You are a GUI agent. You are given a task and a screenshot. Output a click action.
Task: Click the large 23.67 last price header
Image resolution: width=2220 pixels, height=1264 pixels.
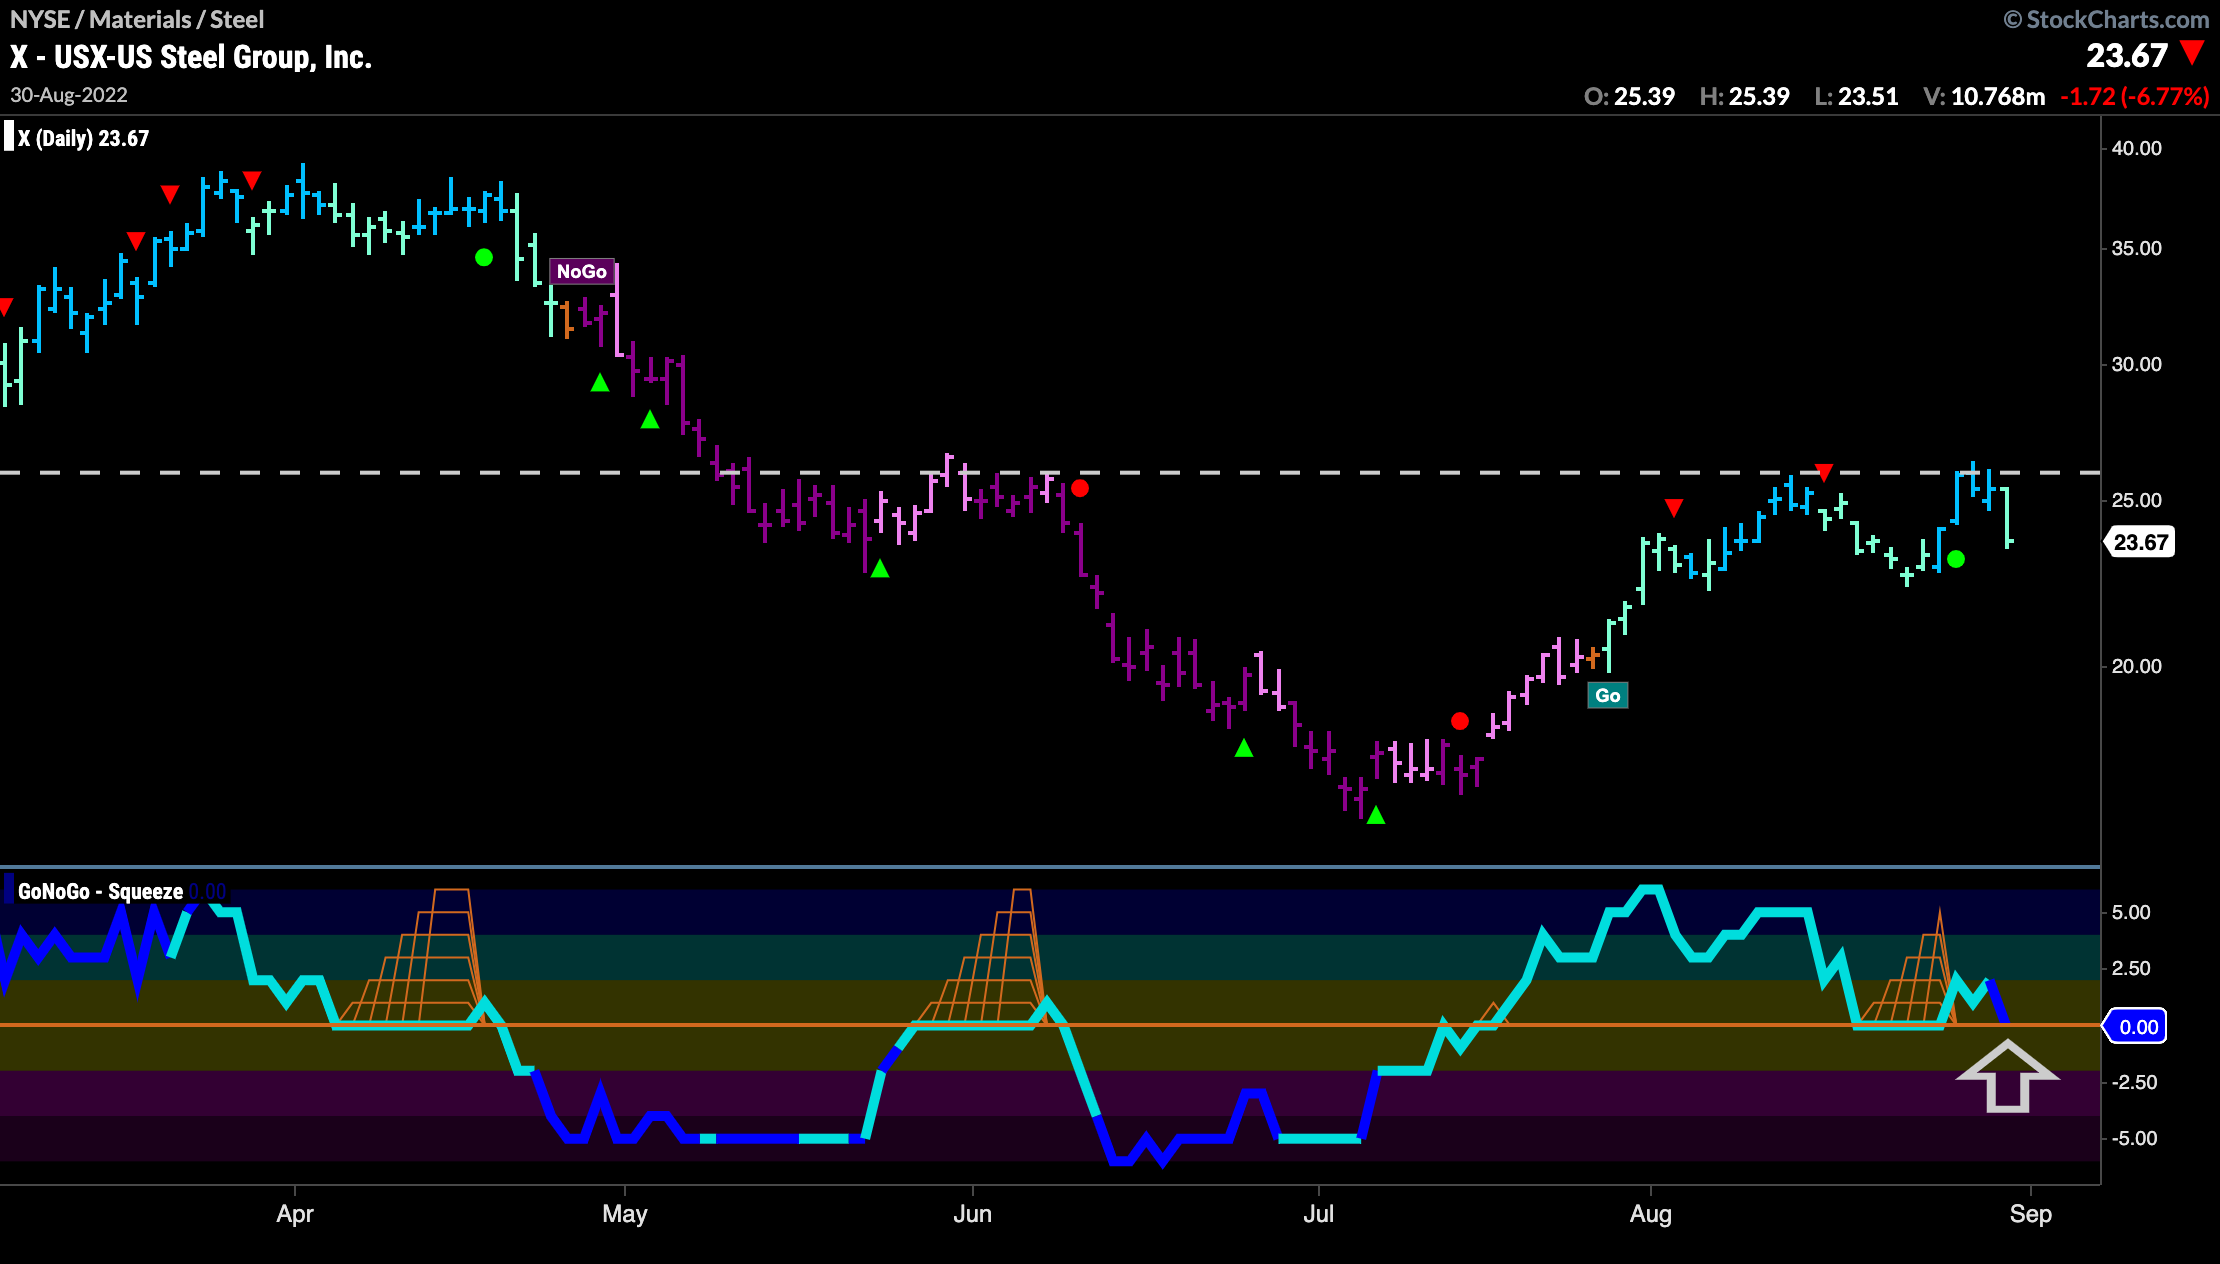[2126, 55]
